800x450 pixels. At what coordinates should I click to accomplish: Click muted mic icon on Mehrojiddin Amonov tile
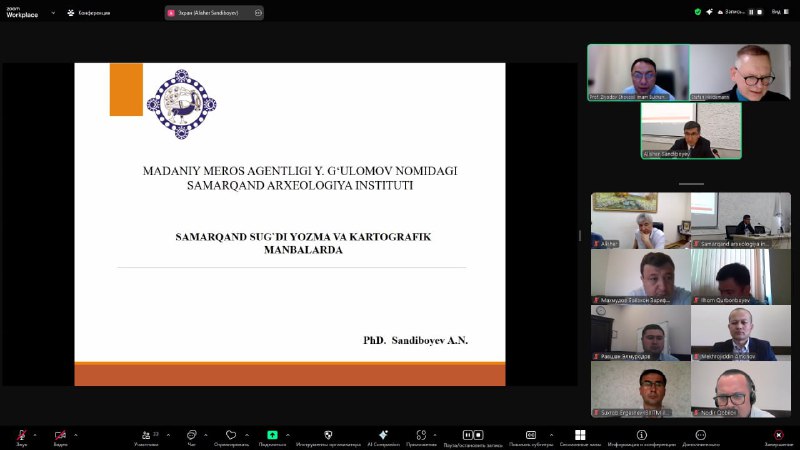696,356
